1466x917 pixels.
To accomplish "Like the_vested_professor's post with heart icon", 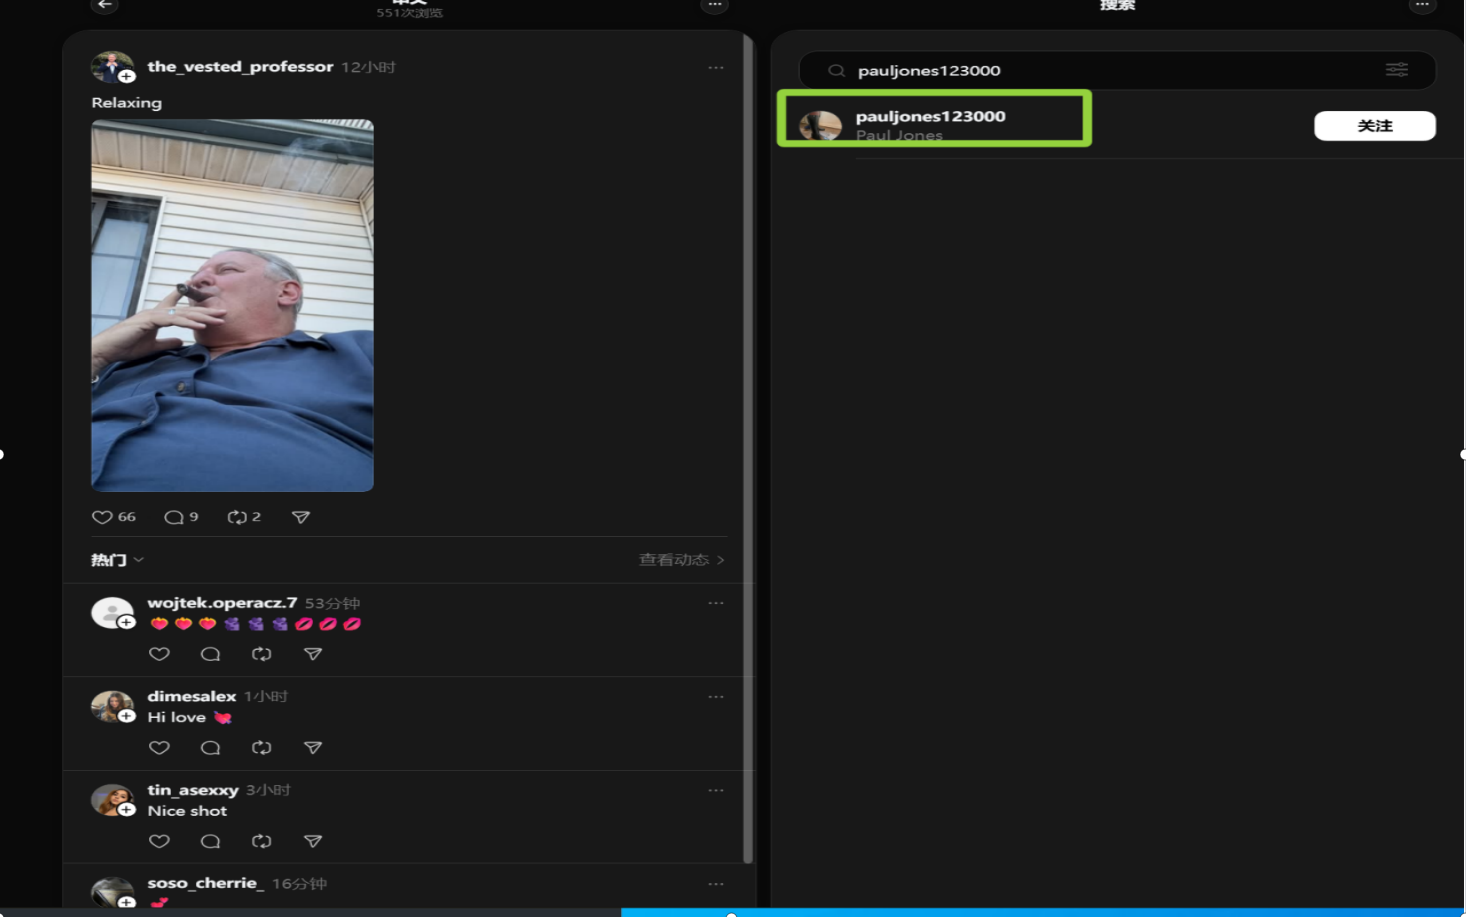I will click(x=102, y=517).
